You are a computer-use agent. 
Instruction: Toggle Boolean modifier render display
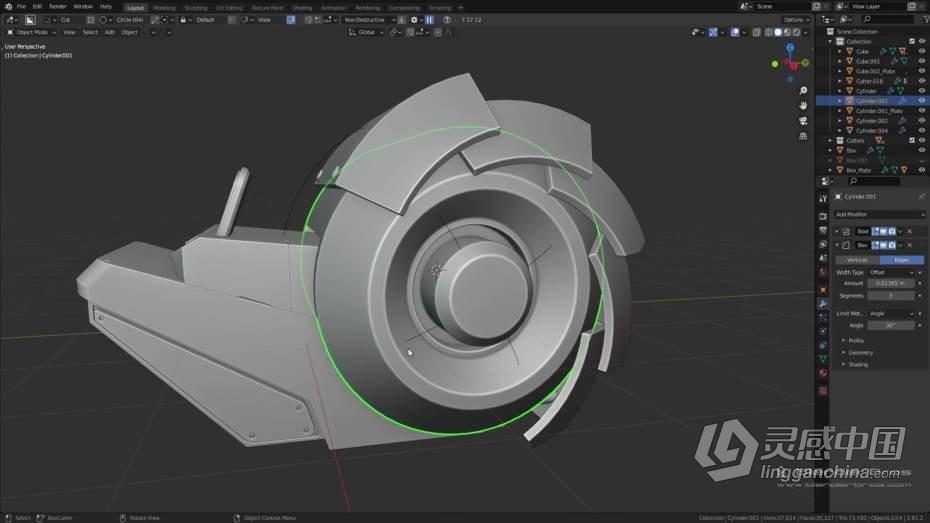(891, 231)
